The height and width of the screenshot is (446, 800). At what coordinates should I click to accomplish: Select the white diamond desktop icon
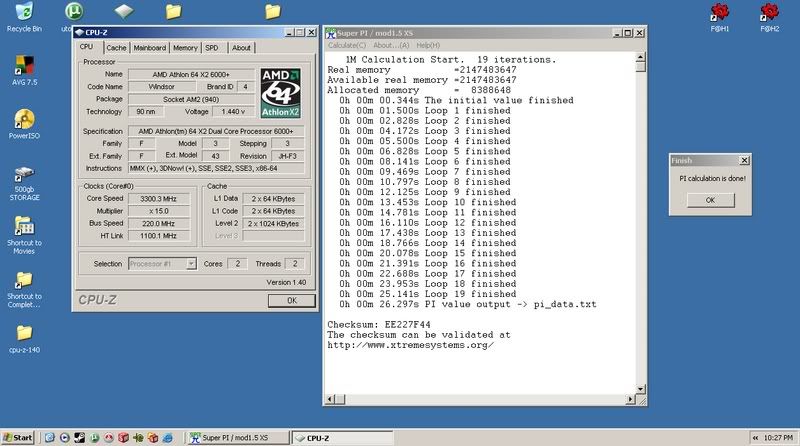[x=123, y=11]
